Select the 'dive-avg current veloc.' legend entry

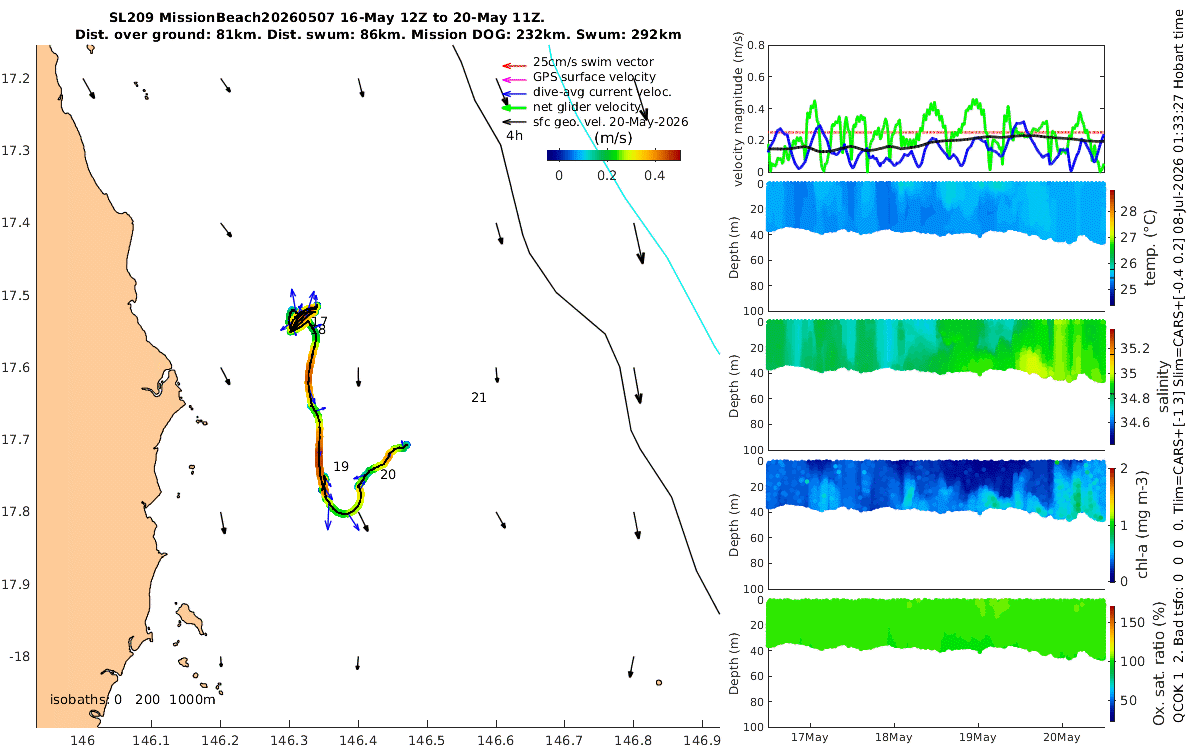tap(601, 92)
